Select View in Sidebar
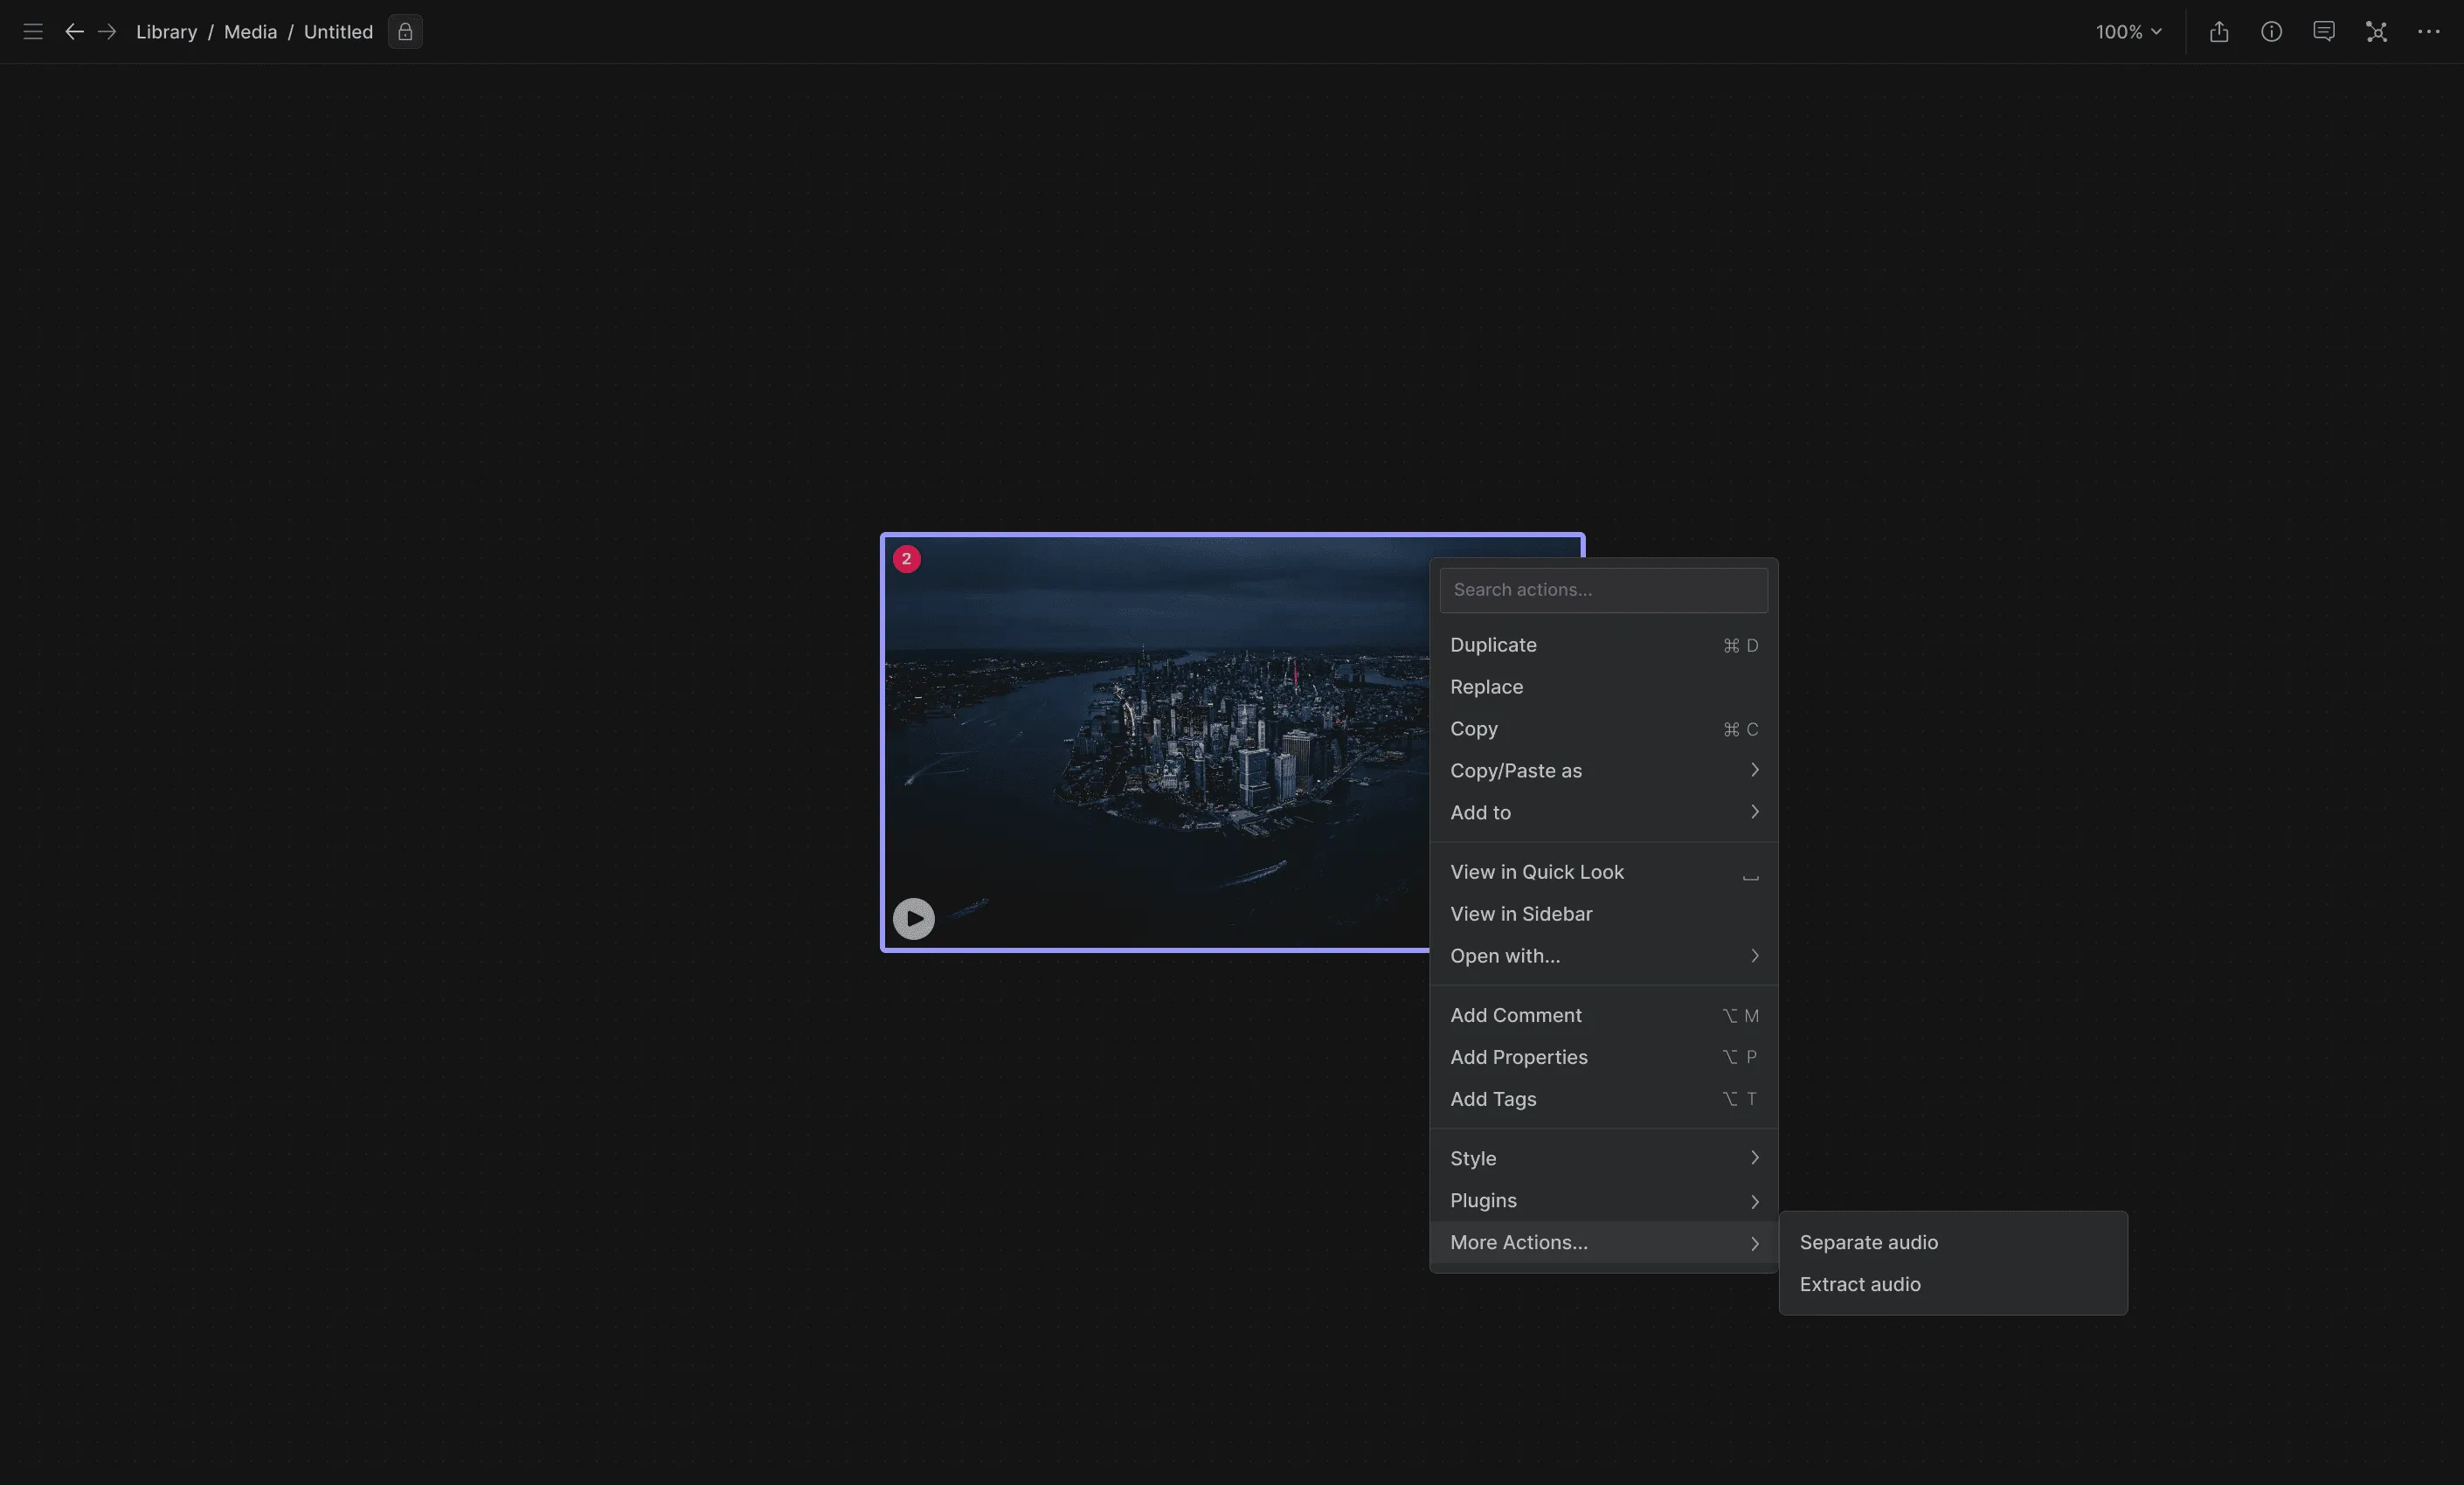Image resolution: width=2464 pixels, height=1485 pixels. (x=1603, y=914)
